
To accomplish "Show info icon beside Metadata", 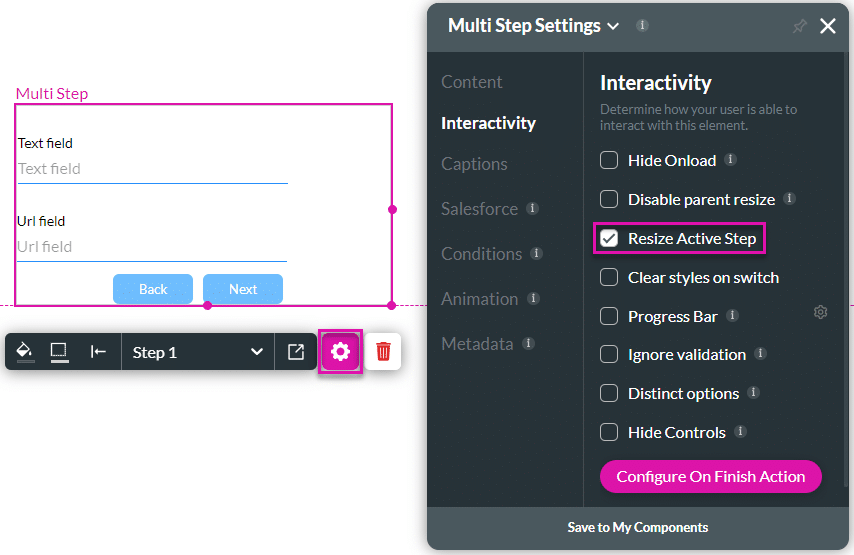I will pyautogui.click(x=528, y=343).
